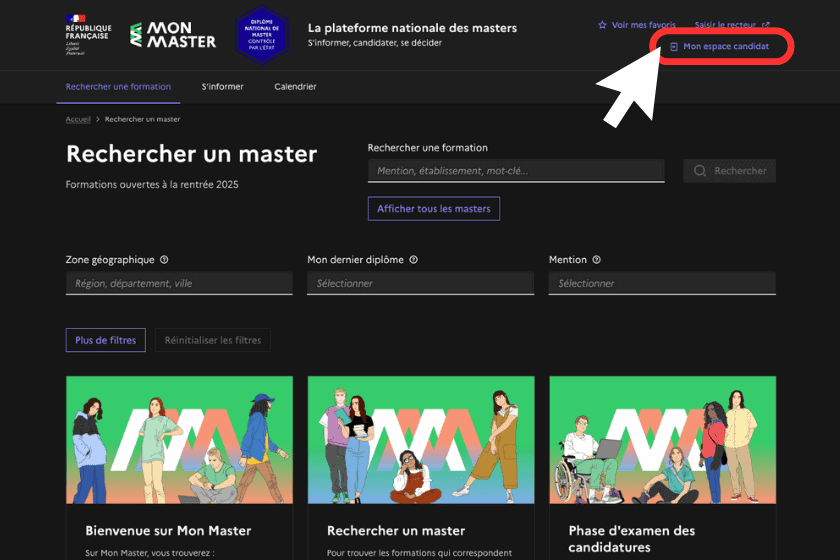Go to Accueil breadcrumb link

(x=78, y=120)
